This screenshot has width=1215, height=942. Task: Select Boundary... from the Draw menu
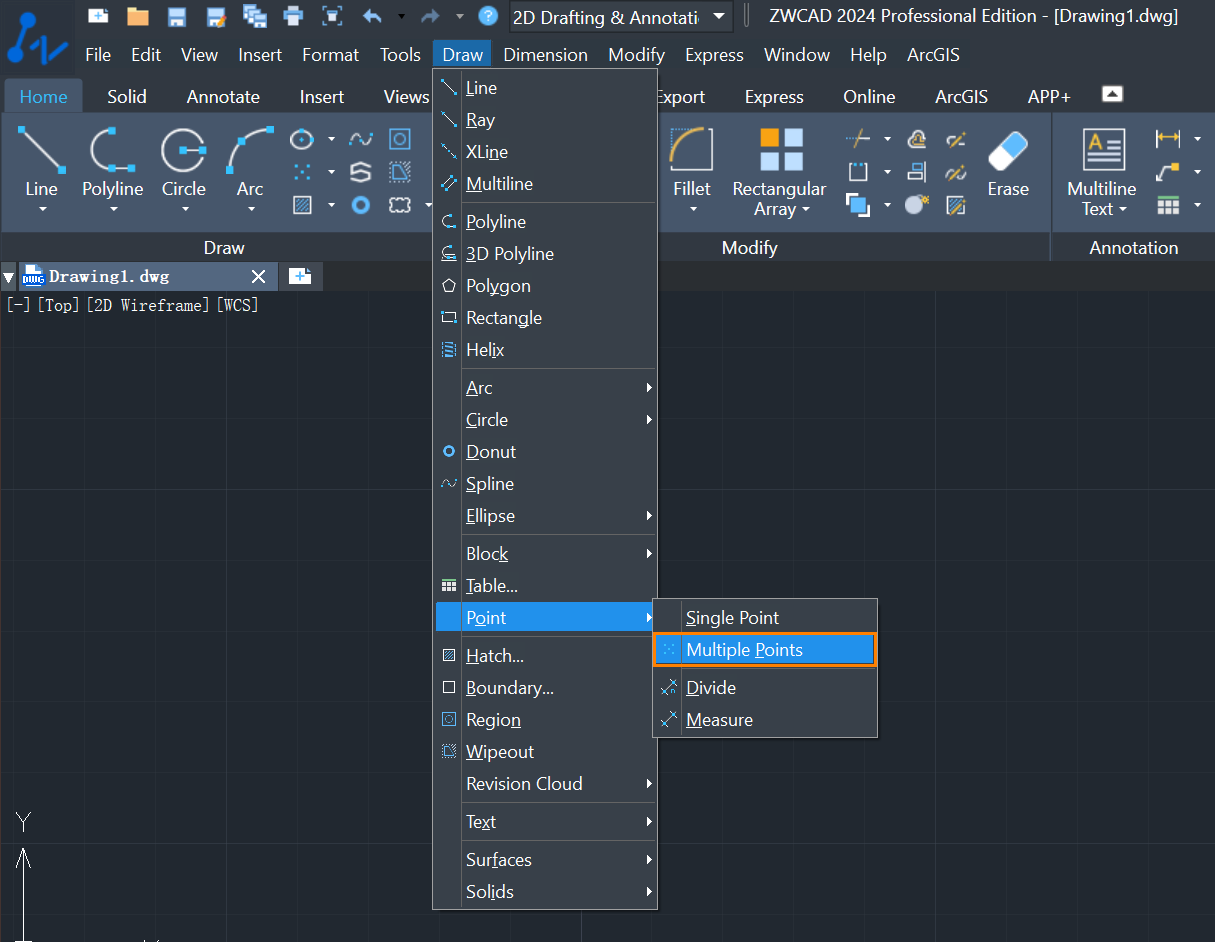tap(545, 688)
